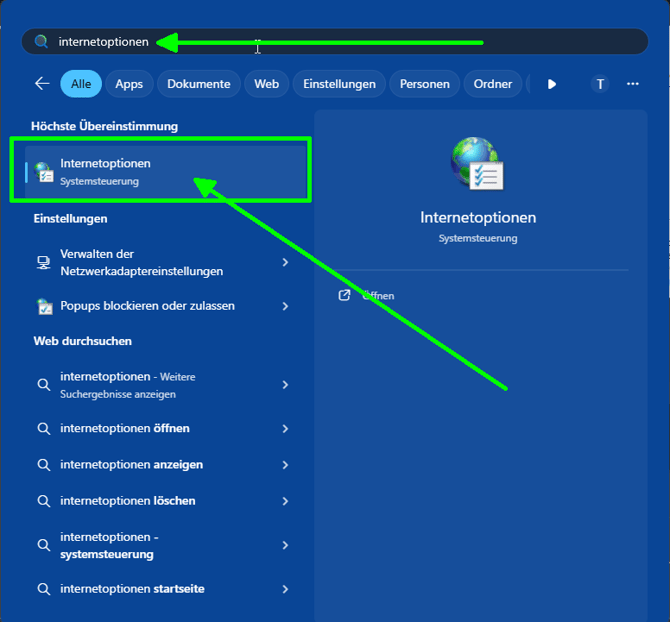Screen dimensions: 670x622
Task: Switch to the Ordner filter tab
Action: pyautogui.click(x=493, y=84)
